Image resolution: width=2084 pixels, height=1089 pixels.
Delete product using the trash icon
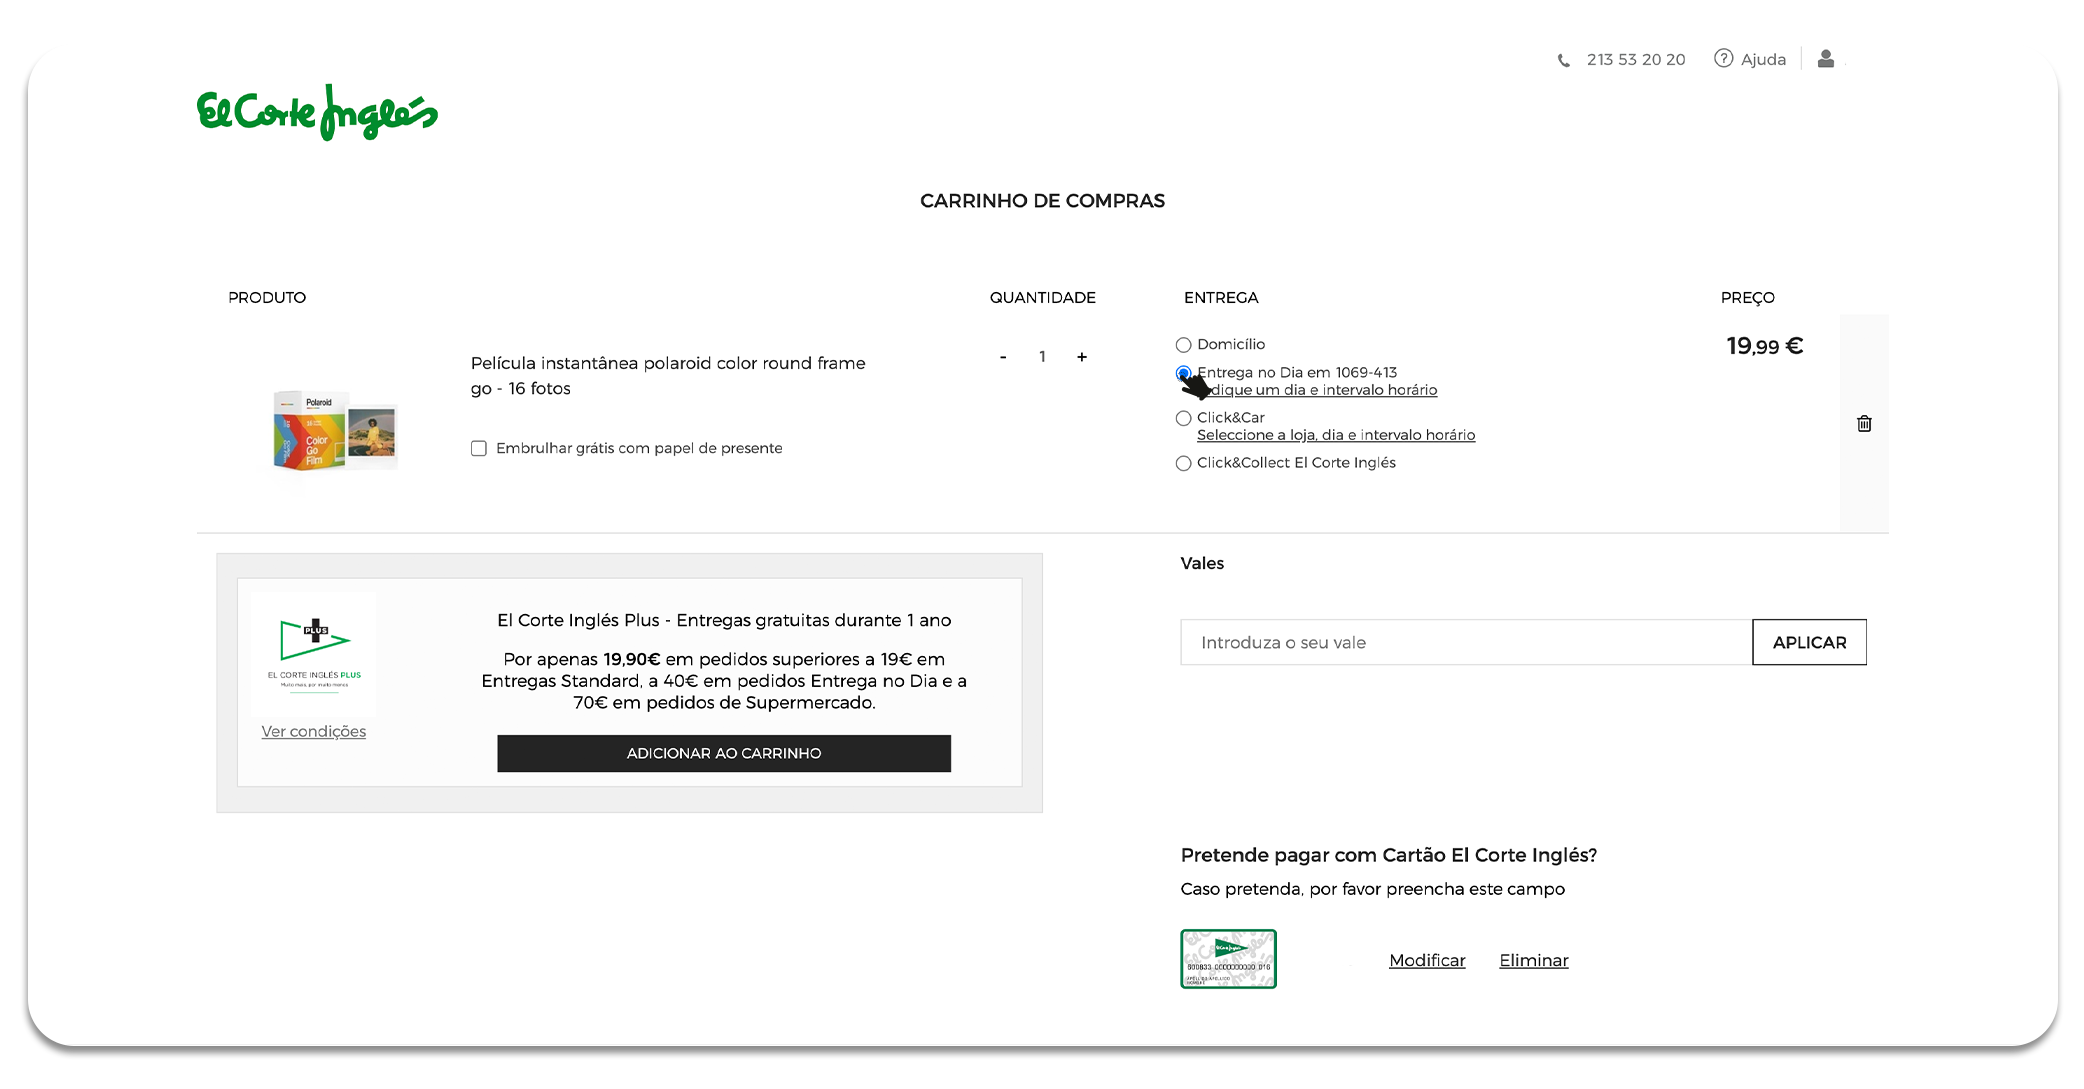(x=1864, y=423)
